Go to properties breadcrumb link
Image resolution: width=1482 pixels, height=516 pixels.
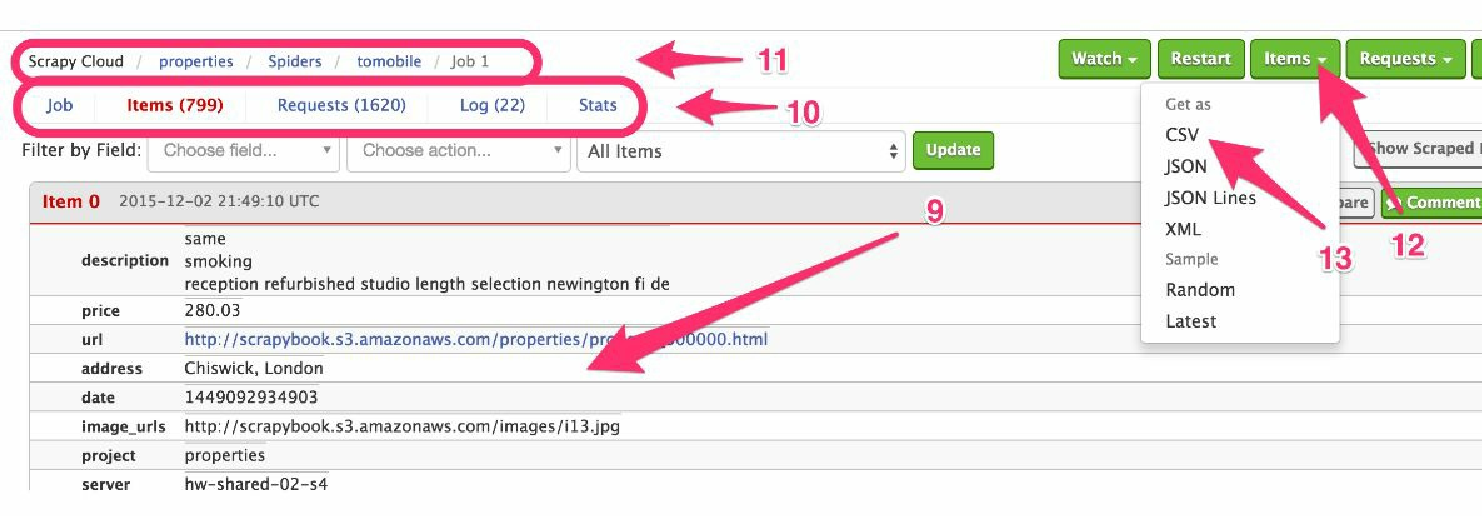196,61
